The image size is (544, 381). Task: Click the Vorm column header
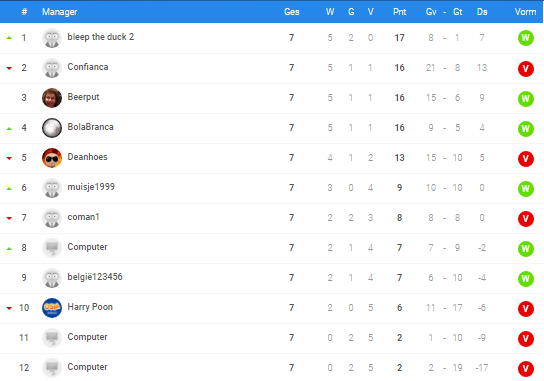coord(525,12)
